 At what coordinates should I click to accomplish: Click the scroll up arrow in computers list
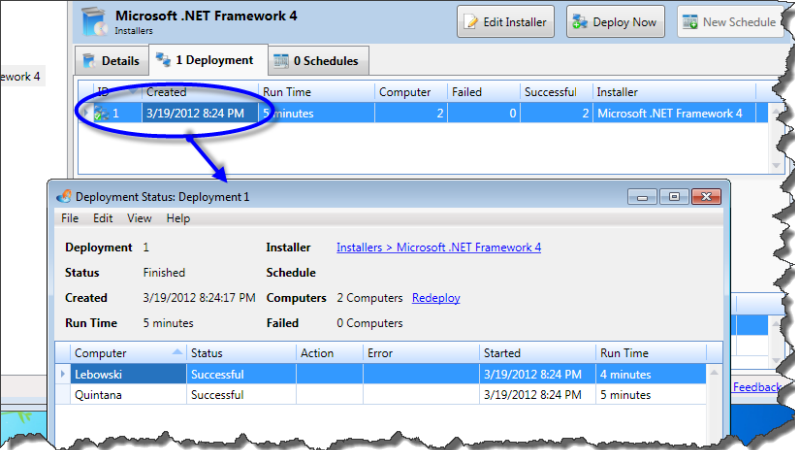[x=714, y=372]
